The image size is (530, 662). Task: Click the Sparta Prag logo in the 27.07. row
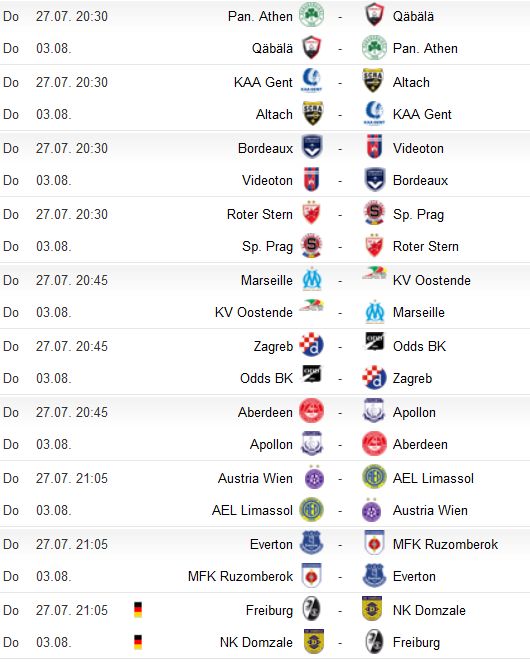pos(375,212)
